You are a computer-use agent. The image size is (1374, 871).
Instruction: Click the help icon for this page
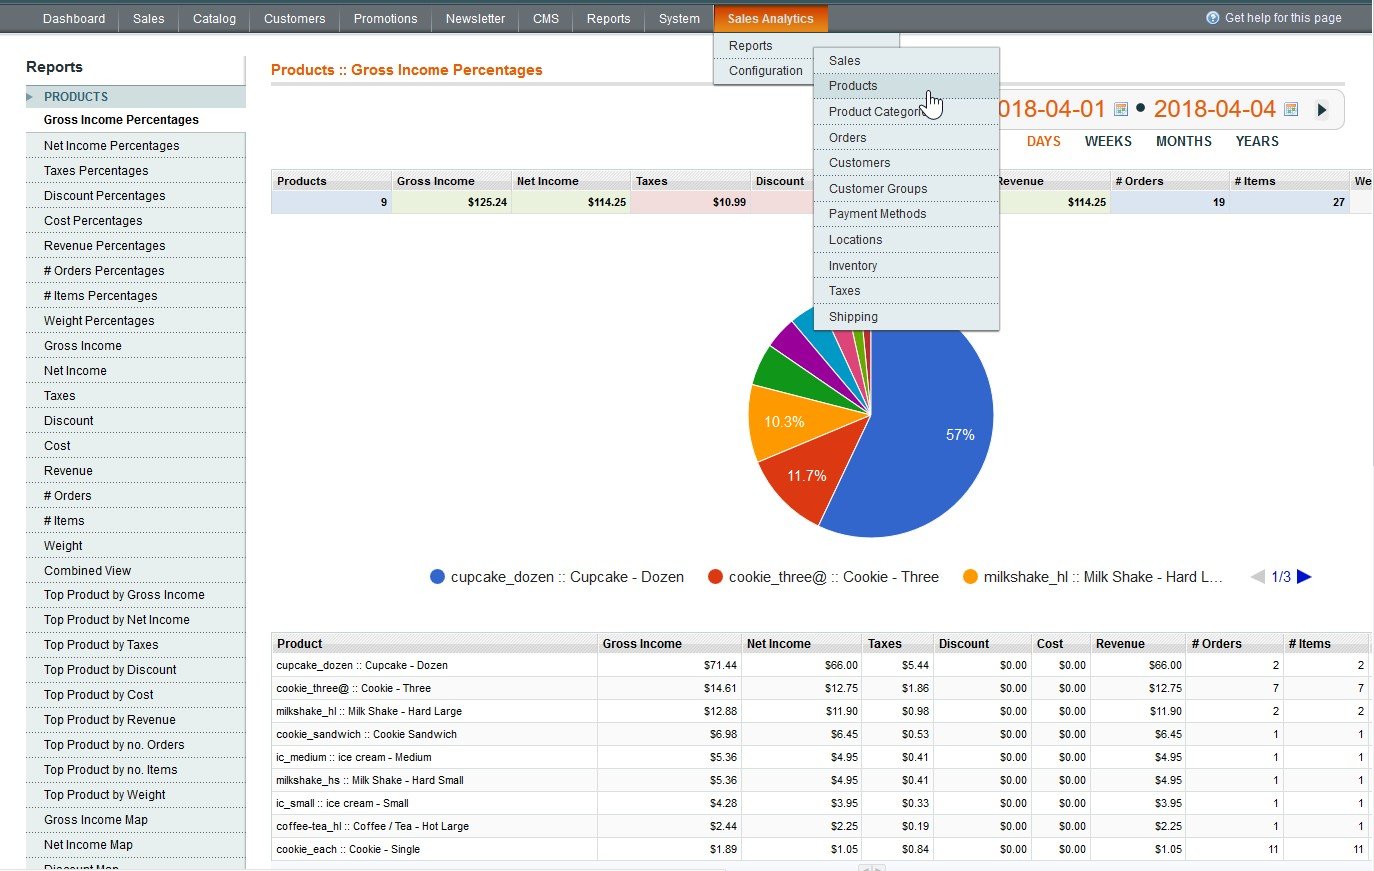click(1213, 18)
